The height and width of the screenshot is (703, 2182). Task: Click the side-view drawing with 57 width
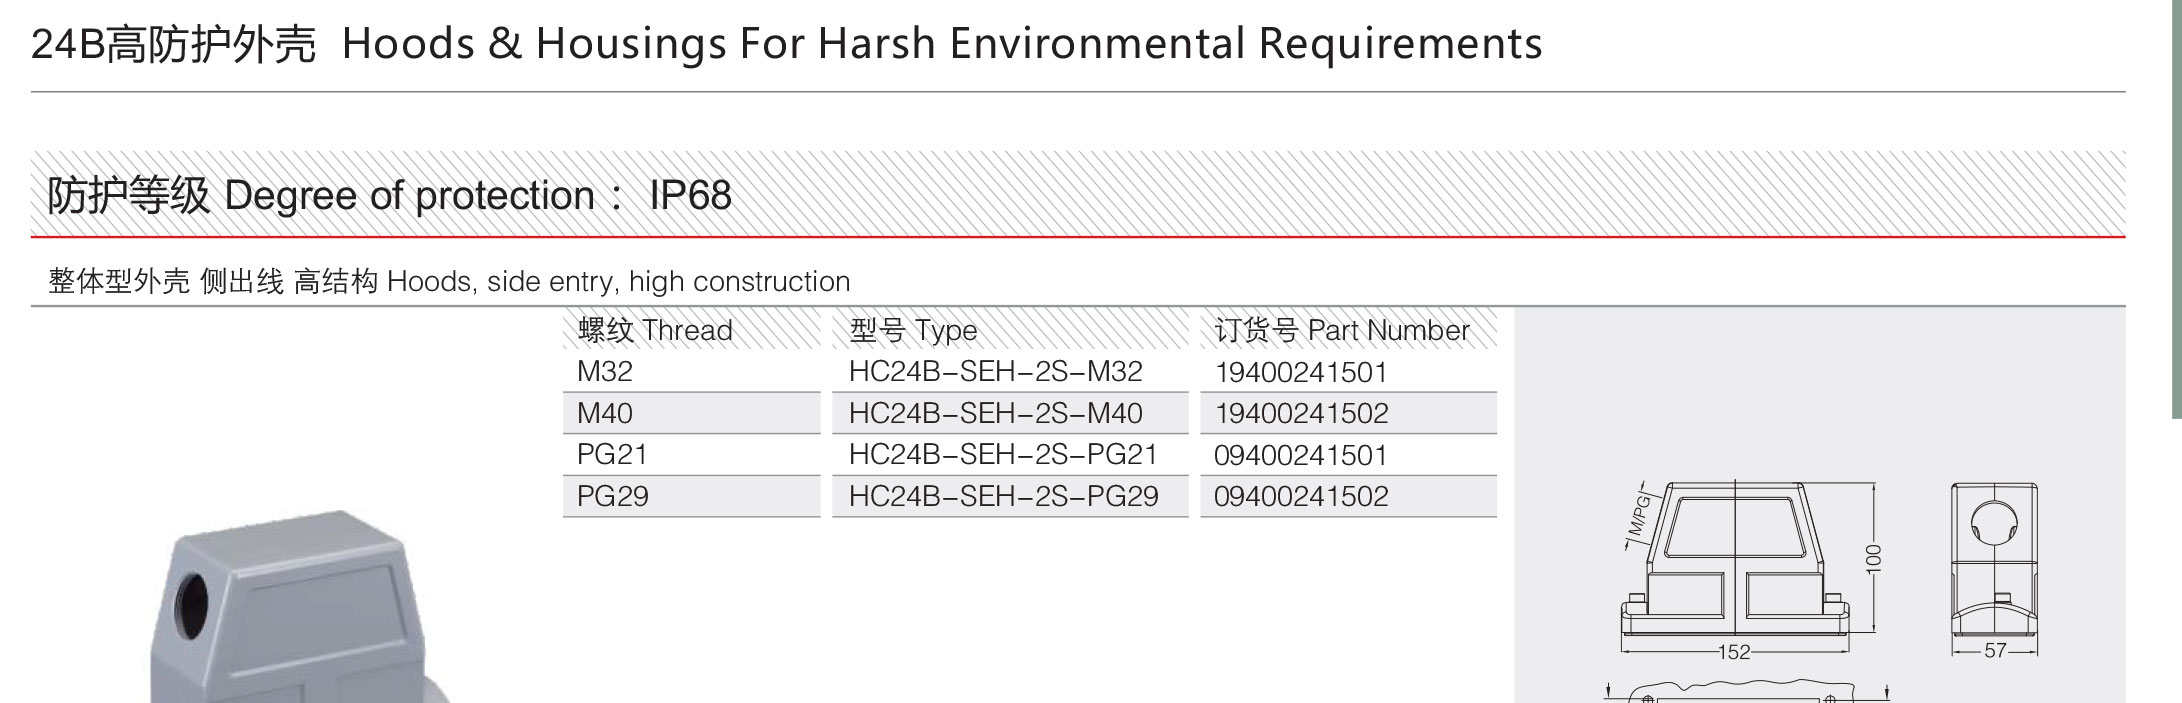click(1994, 570)
